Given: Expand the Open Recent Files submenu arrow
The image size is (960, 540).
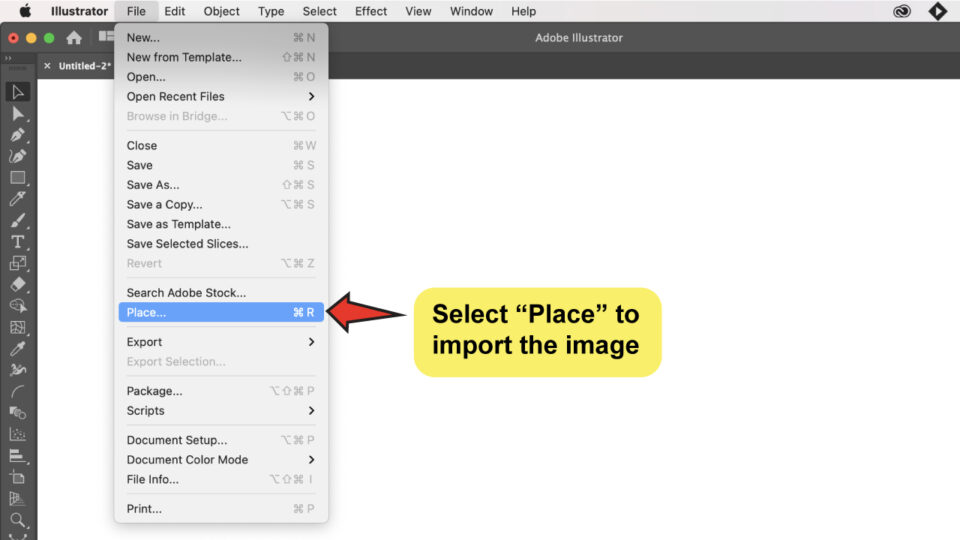Looking at the screenshot, I should click(x=311, y=97).
